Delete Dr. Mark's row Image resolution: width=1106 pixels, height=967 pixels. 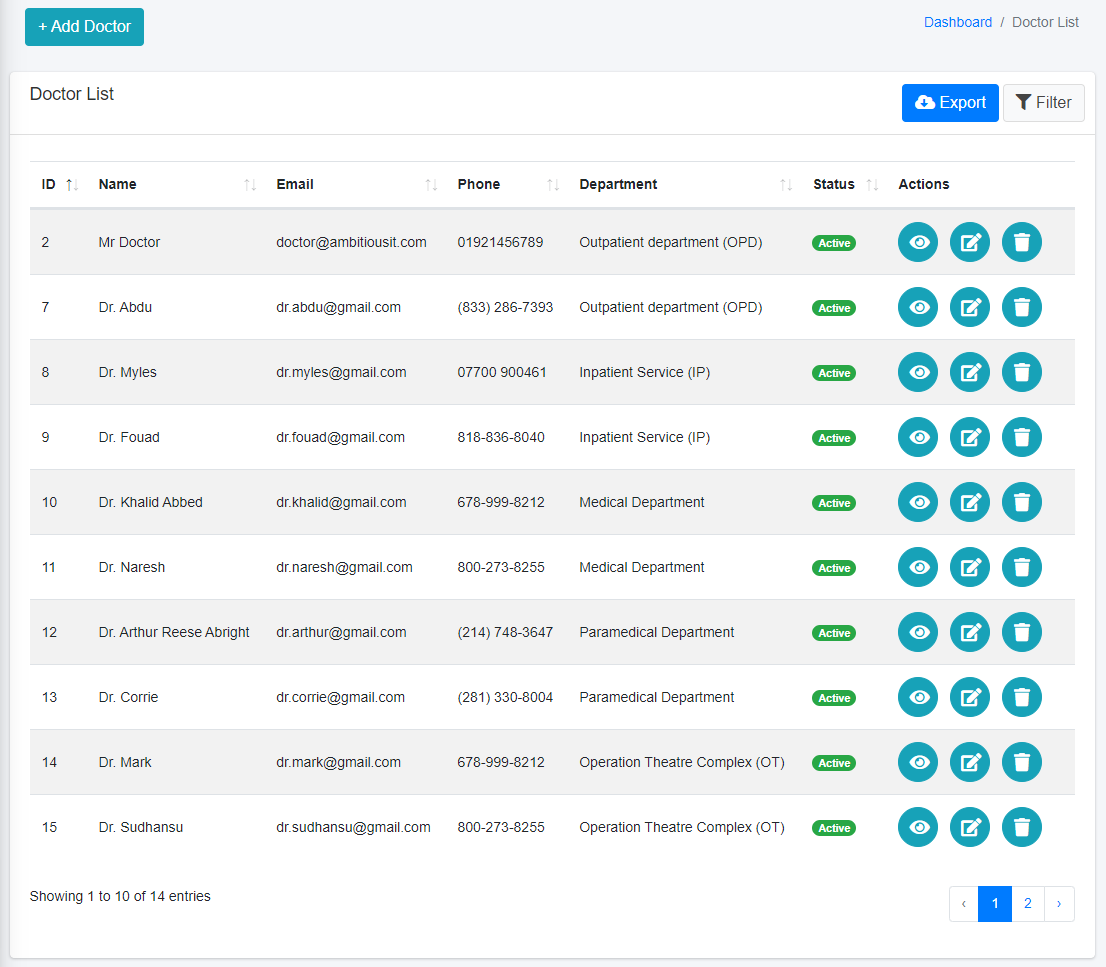coord(1021,762)
